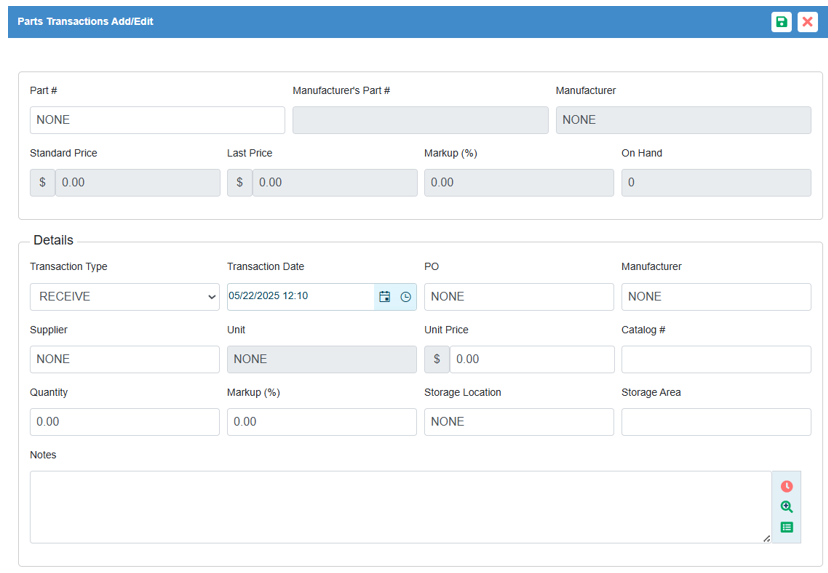Open the calendar picker for Transaction Date
The image size is (828, 573).
[385, 297]
